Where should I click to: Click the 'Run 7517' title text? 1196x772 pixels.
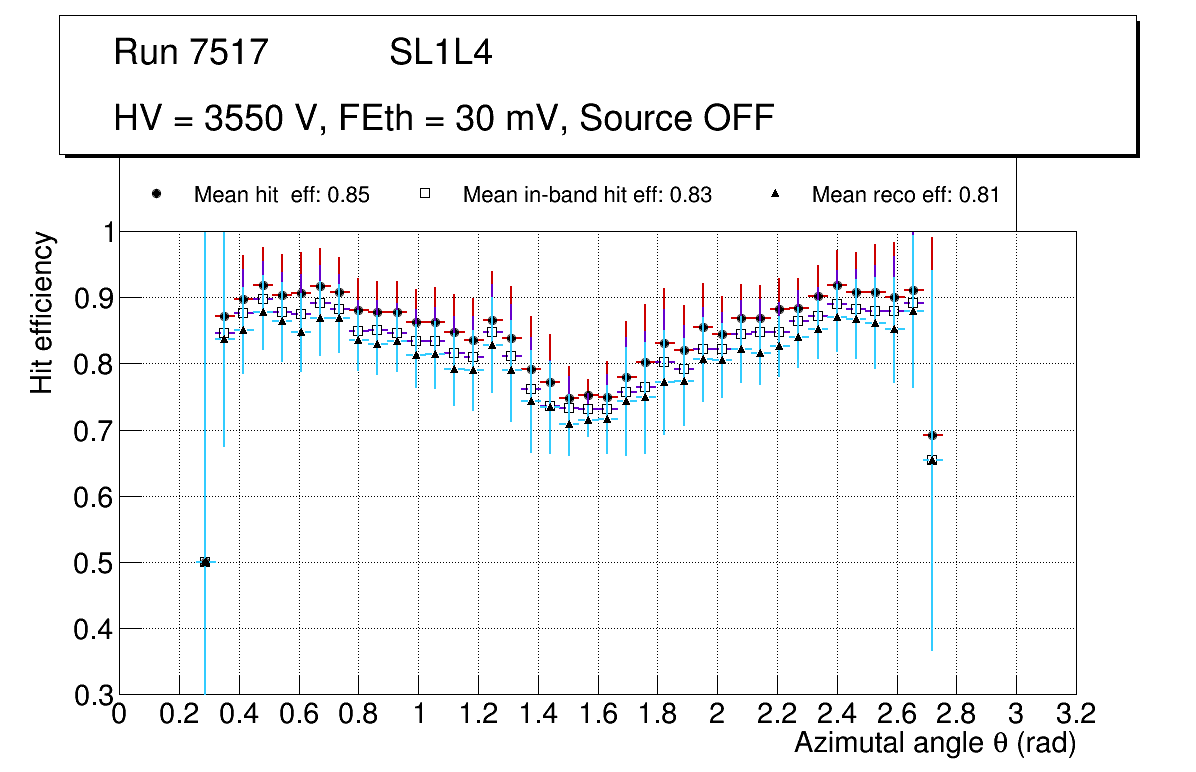pos(191,52)
